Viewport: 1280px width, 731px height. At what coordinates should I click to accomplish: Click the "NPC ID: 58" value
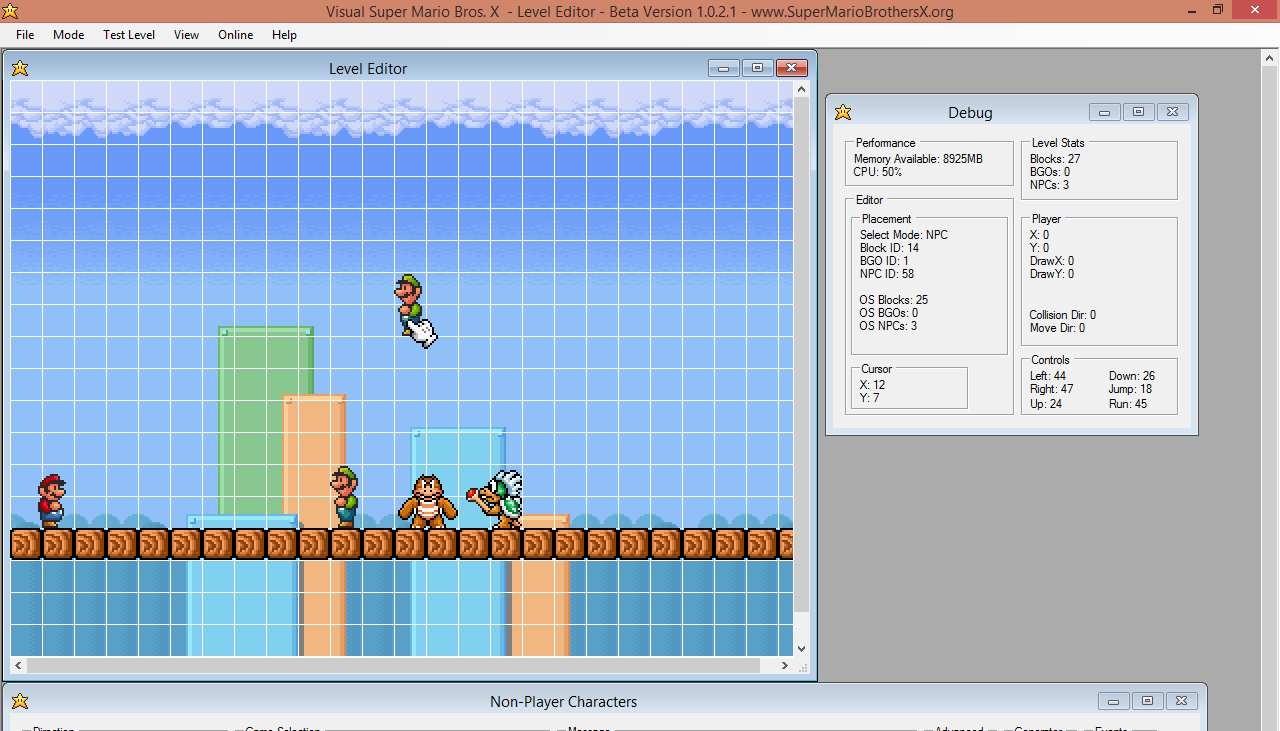887,274
